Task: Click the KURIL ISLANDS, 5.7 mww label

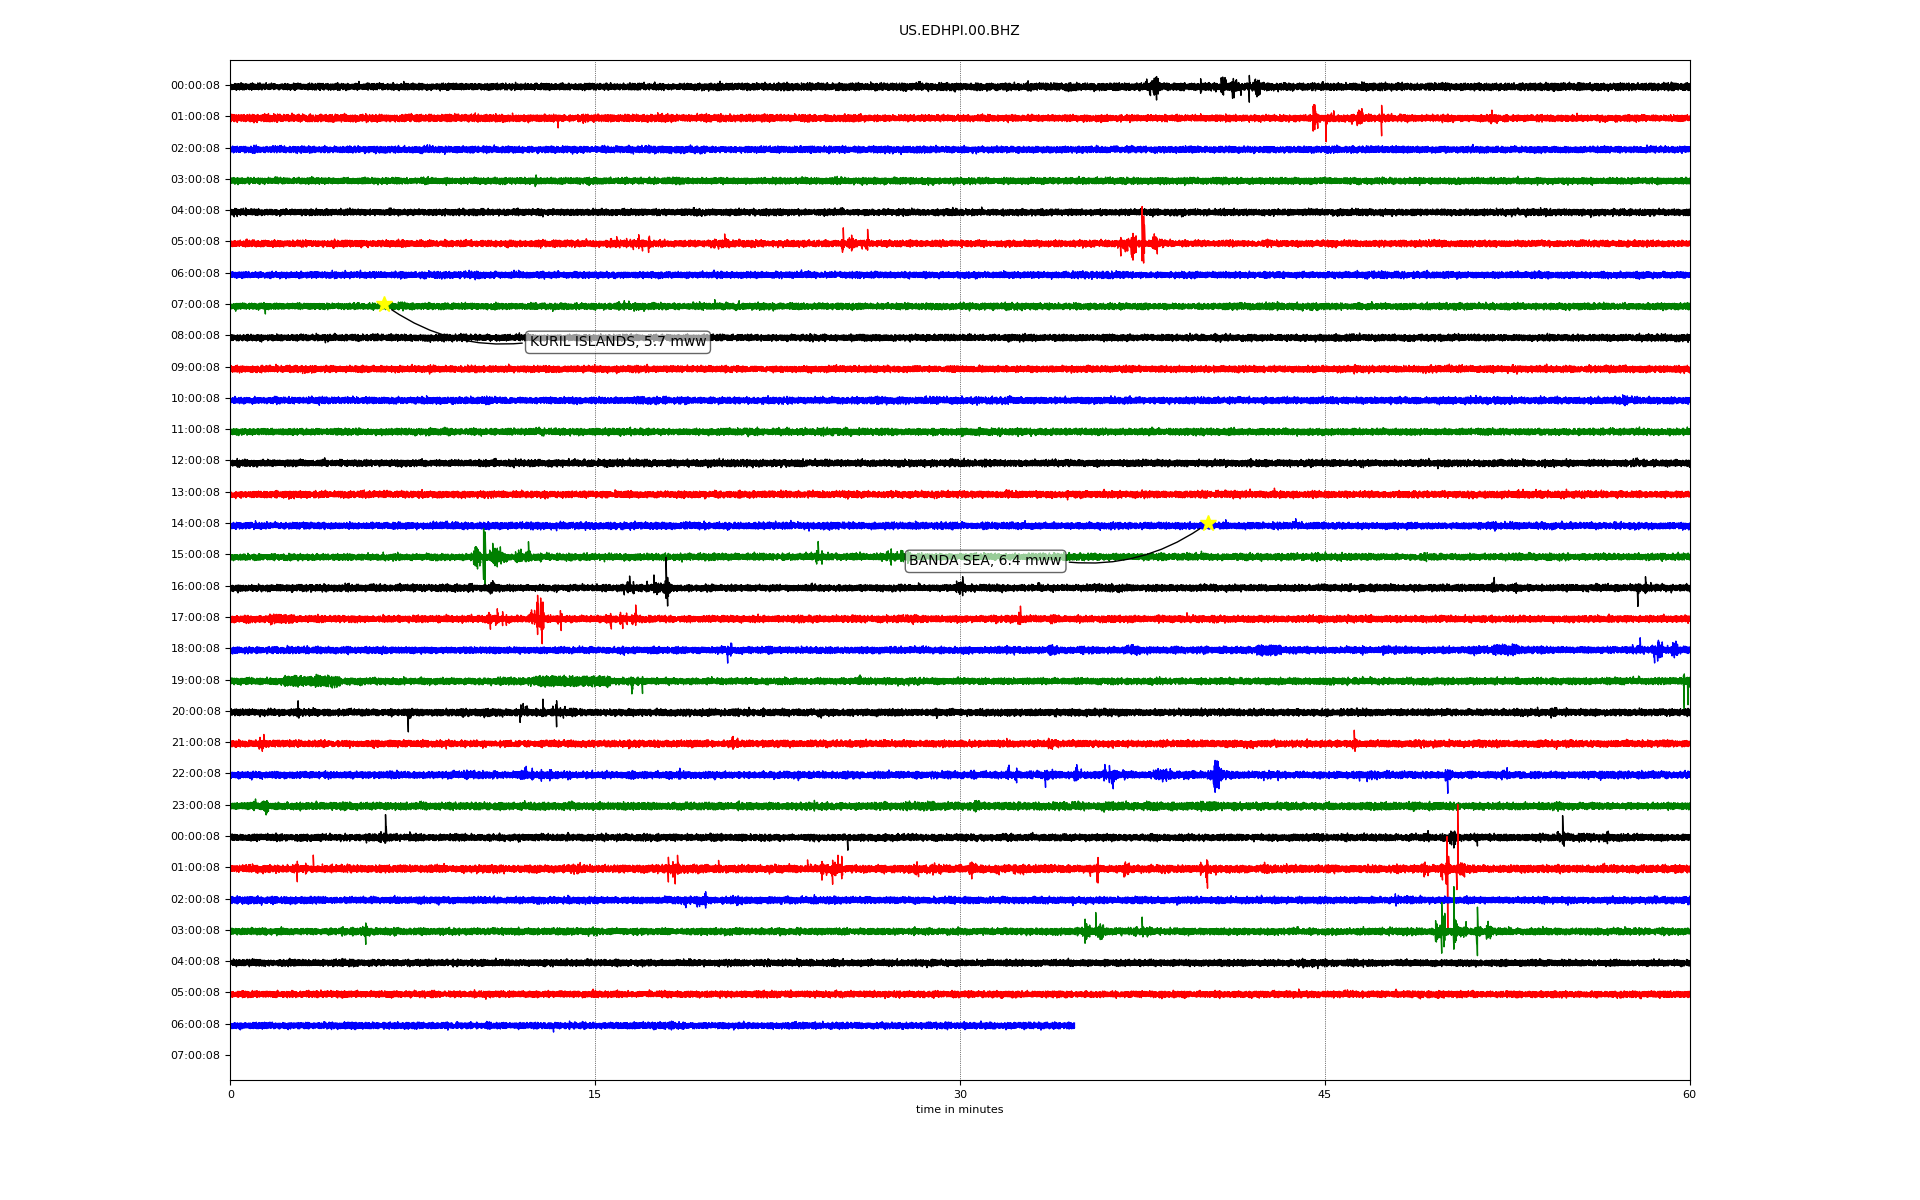Action: click(617, 342)
